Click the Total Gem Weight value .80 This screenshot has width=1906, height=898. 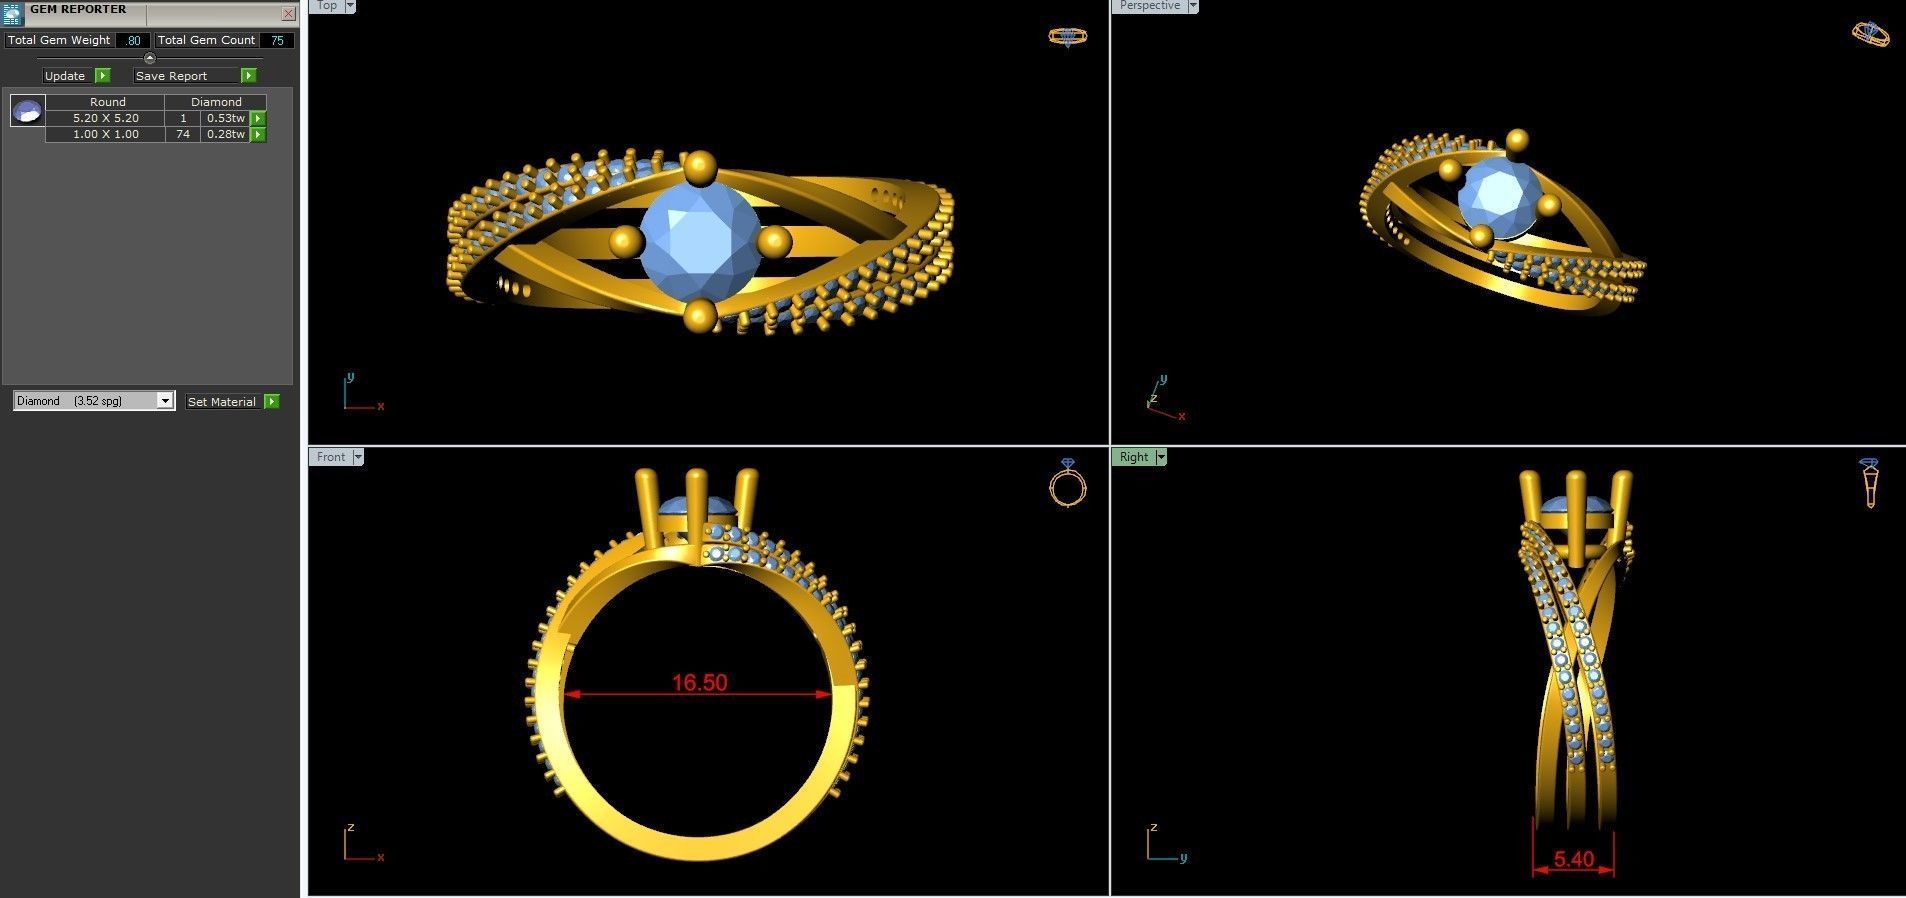pyautogui.click(x=132, y=41)
